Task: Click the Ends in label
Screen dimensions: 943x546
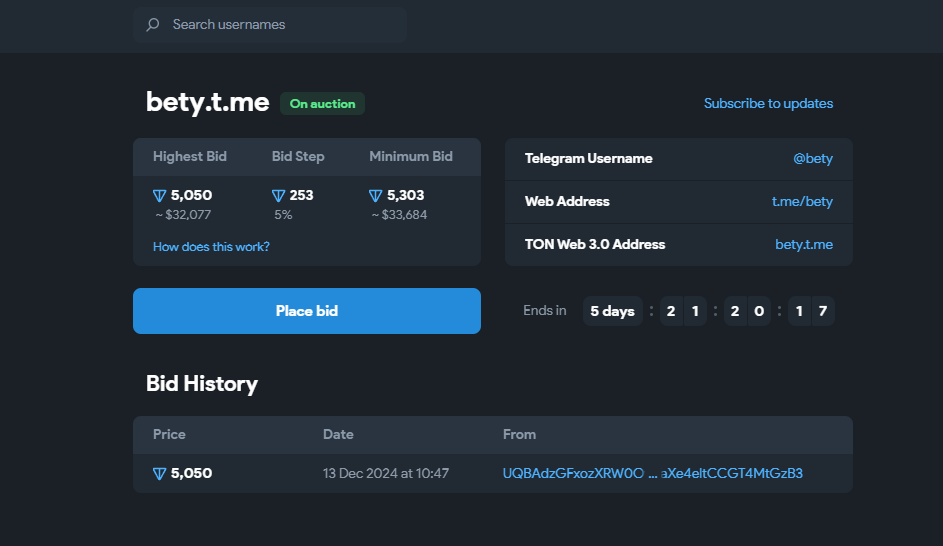Action: coord(544,310)
